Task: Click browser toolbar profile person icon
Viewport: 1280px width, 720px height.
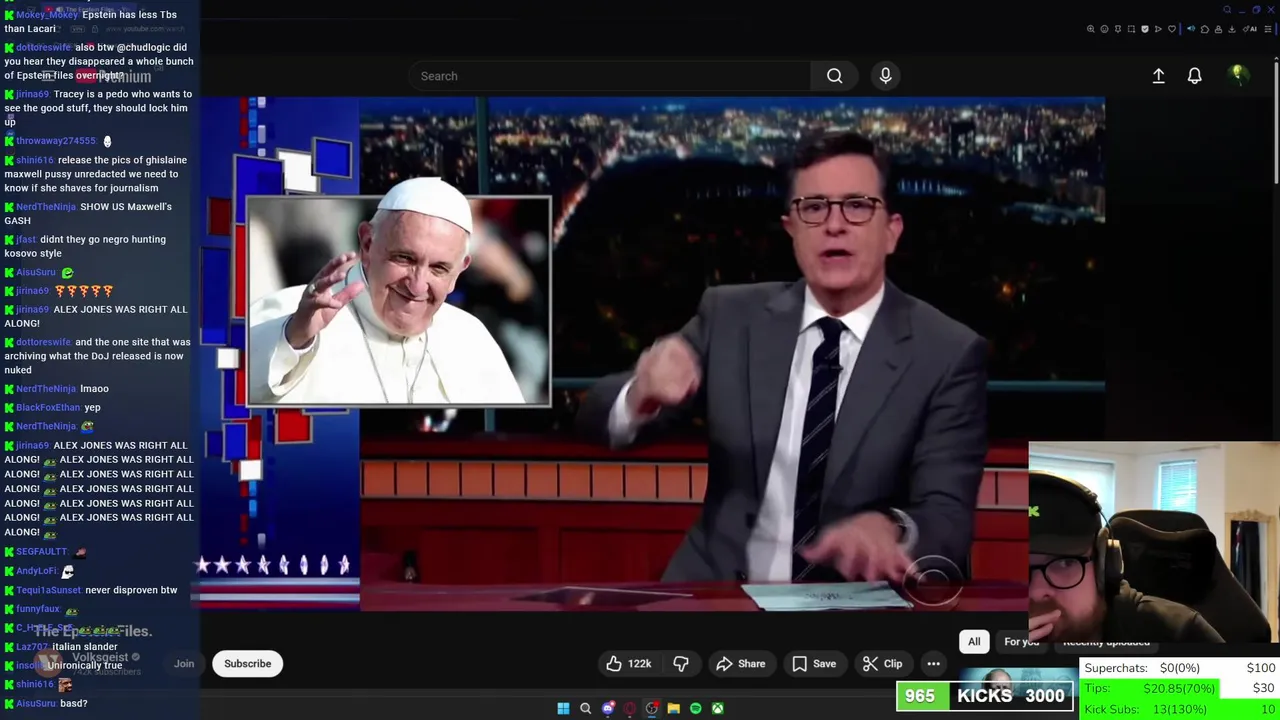Action: coord(1218,29)
